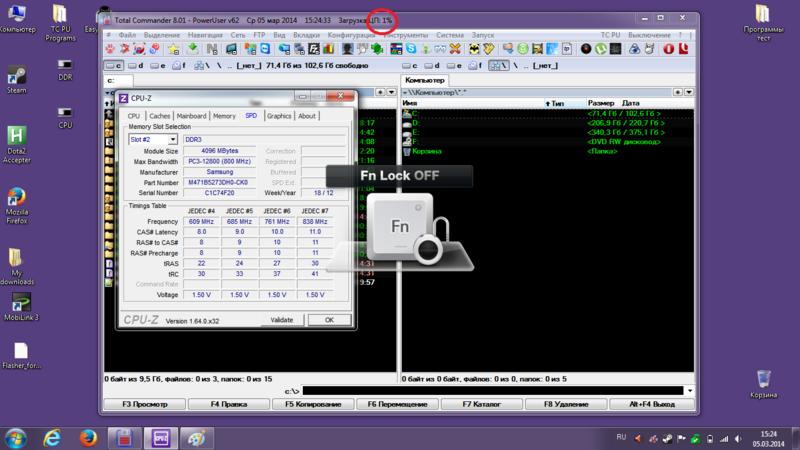This screenshot has height=450, width=800.
Task: Click the Windows Start button
Action: click(15, 438)
